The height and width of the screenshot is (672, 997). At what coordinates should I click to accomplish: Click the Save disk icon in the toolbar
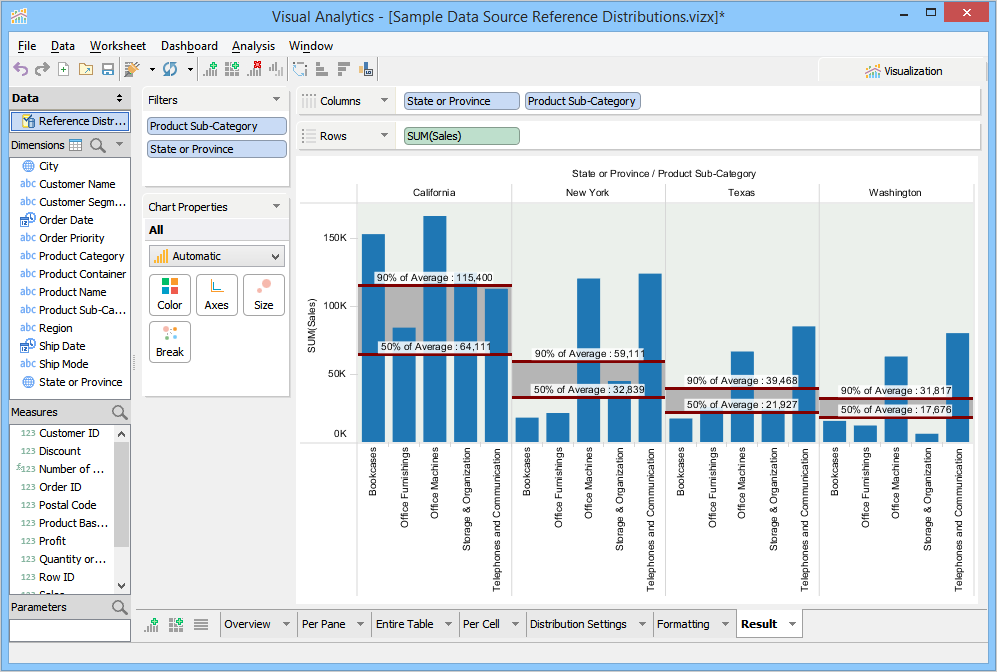(108, 69)
